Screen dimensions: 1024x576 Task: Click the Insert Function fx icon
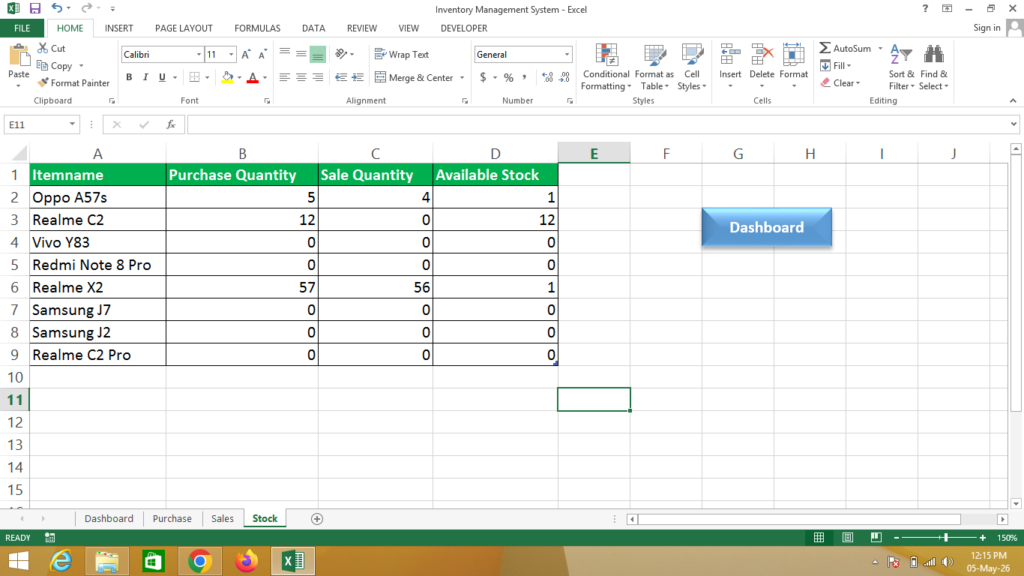point(170,124)
